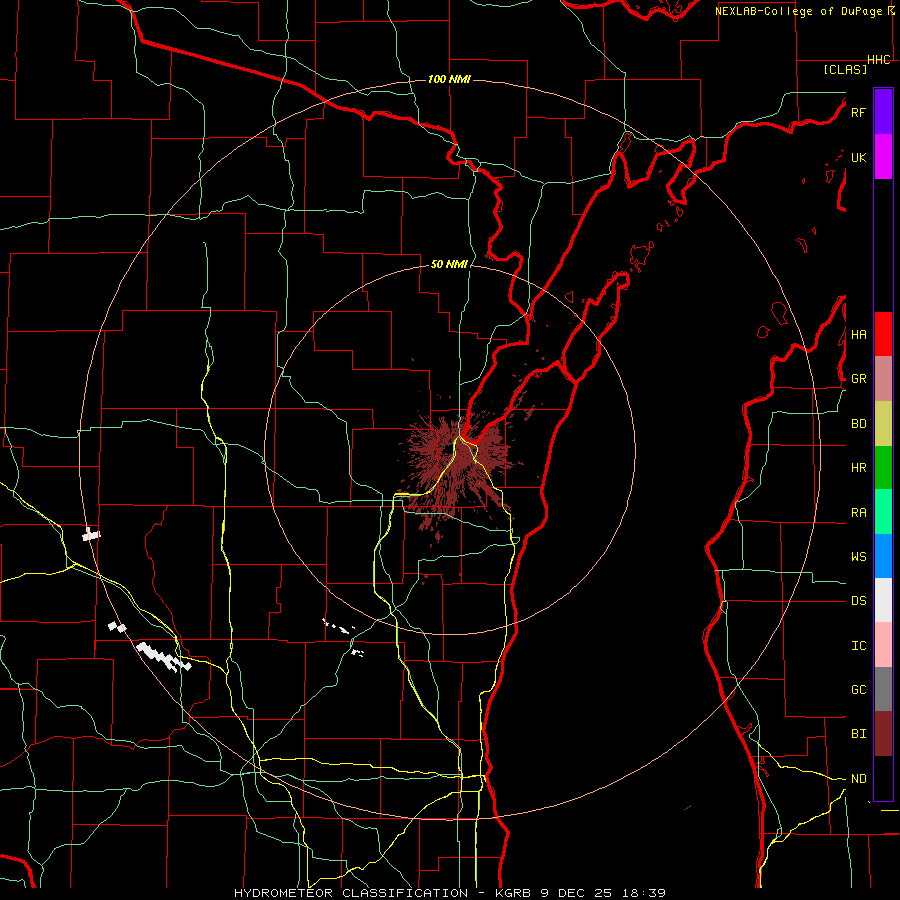The width and height of the screenshot is (900, 900).
Task: Select the WS blue legend swatch
Action: pos(883,556)
